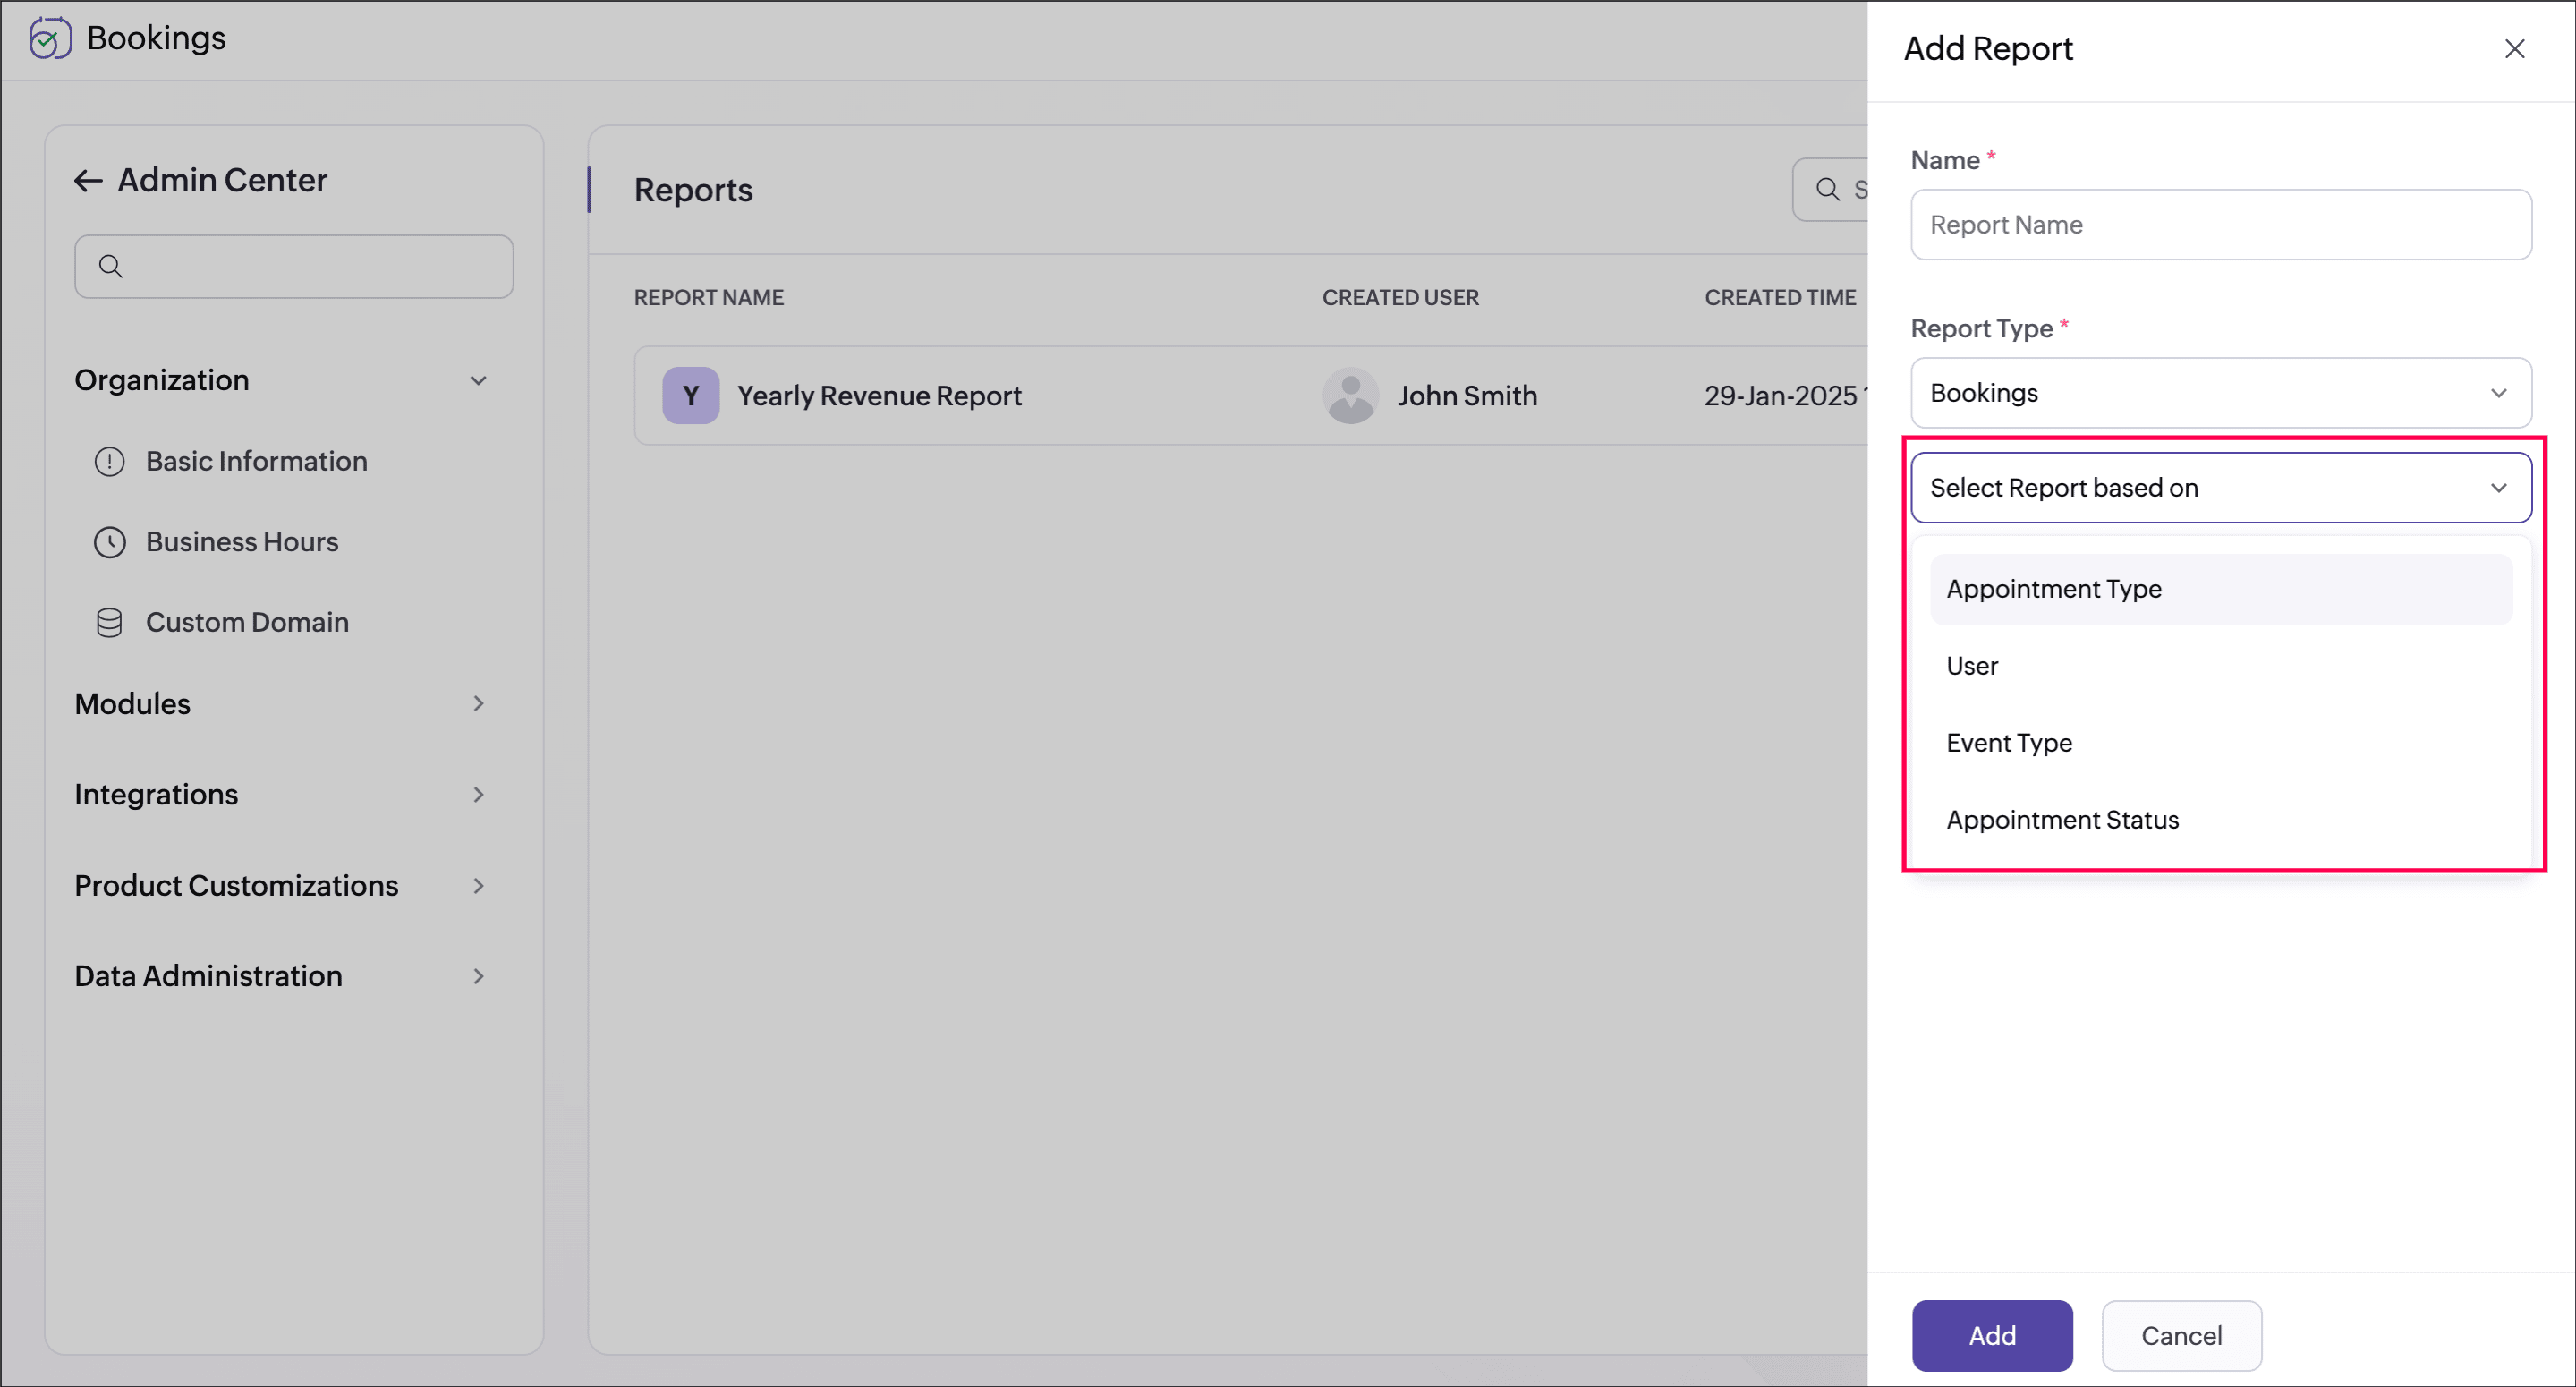Open Basic Information settings

click(x=256, y=461)
